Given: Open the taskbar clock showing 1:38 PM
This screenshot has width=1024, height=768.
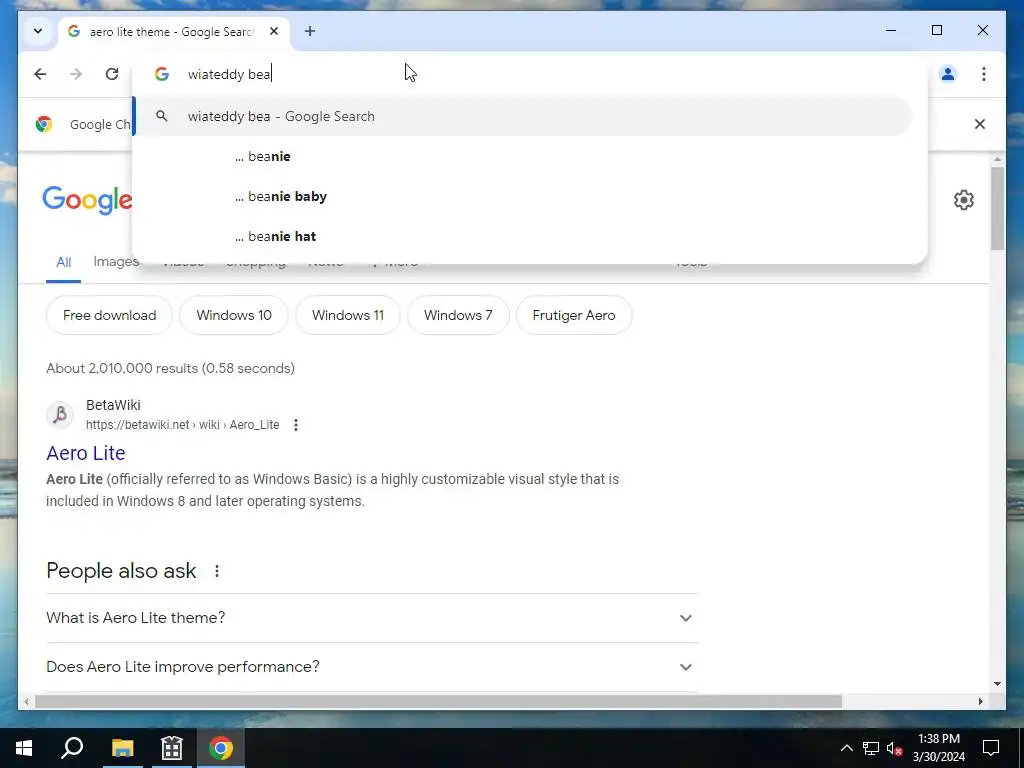Looking at the screenshot, I should [938, 748].
